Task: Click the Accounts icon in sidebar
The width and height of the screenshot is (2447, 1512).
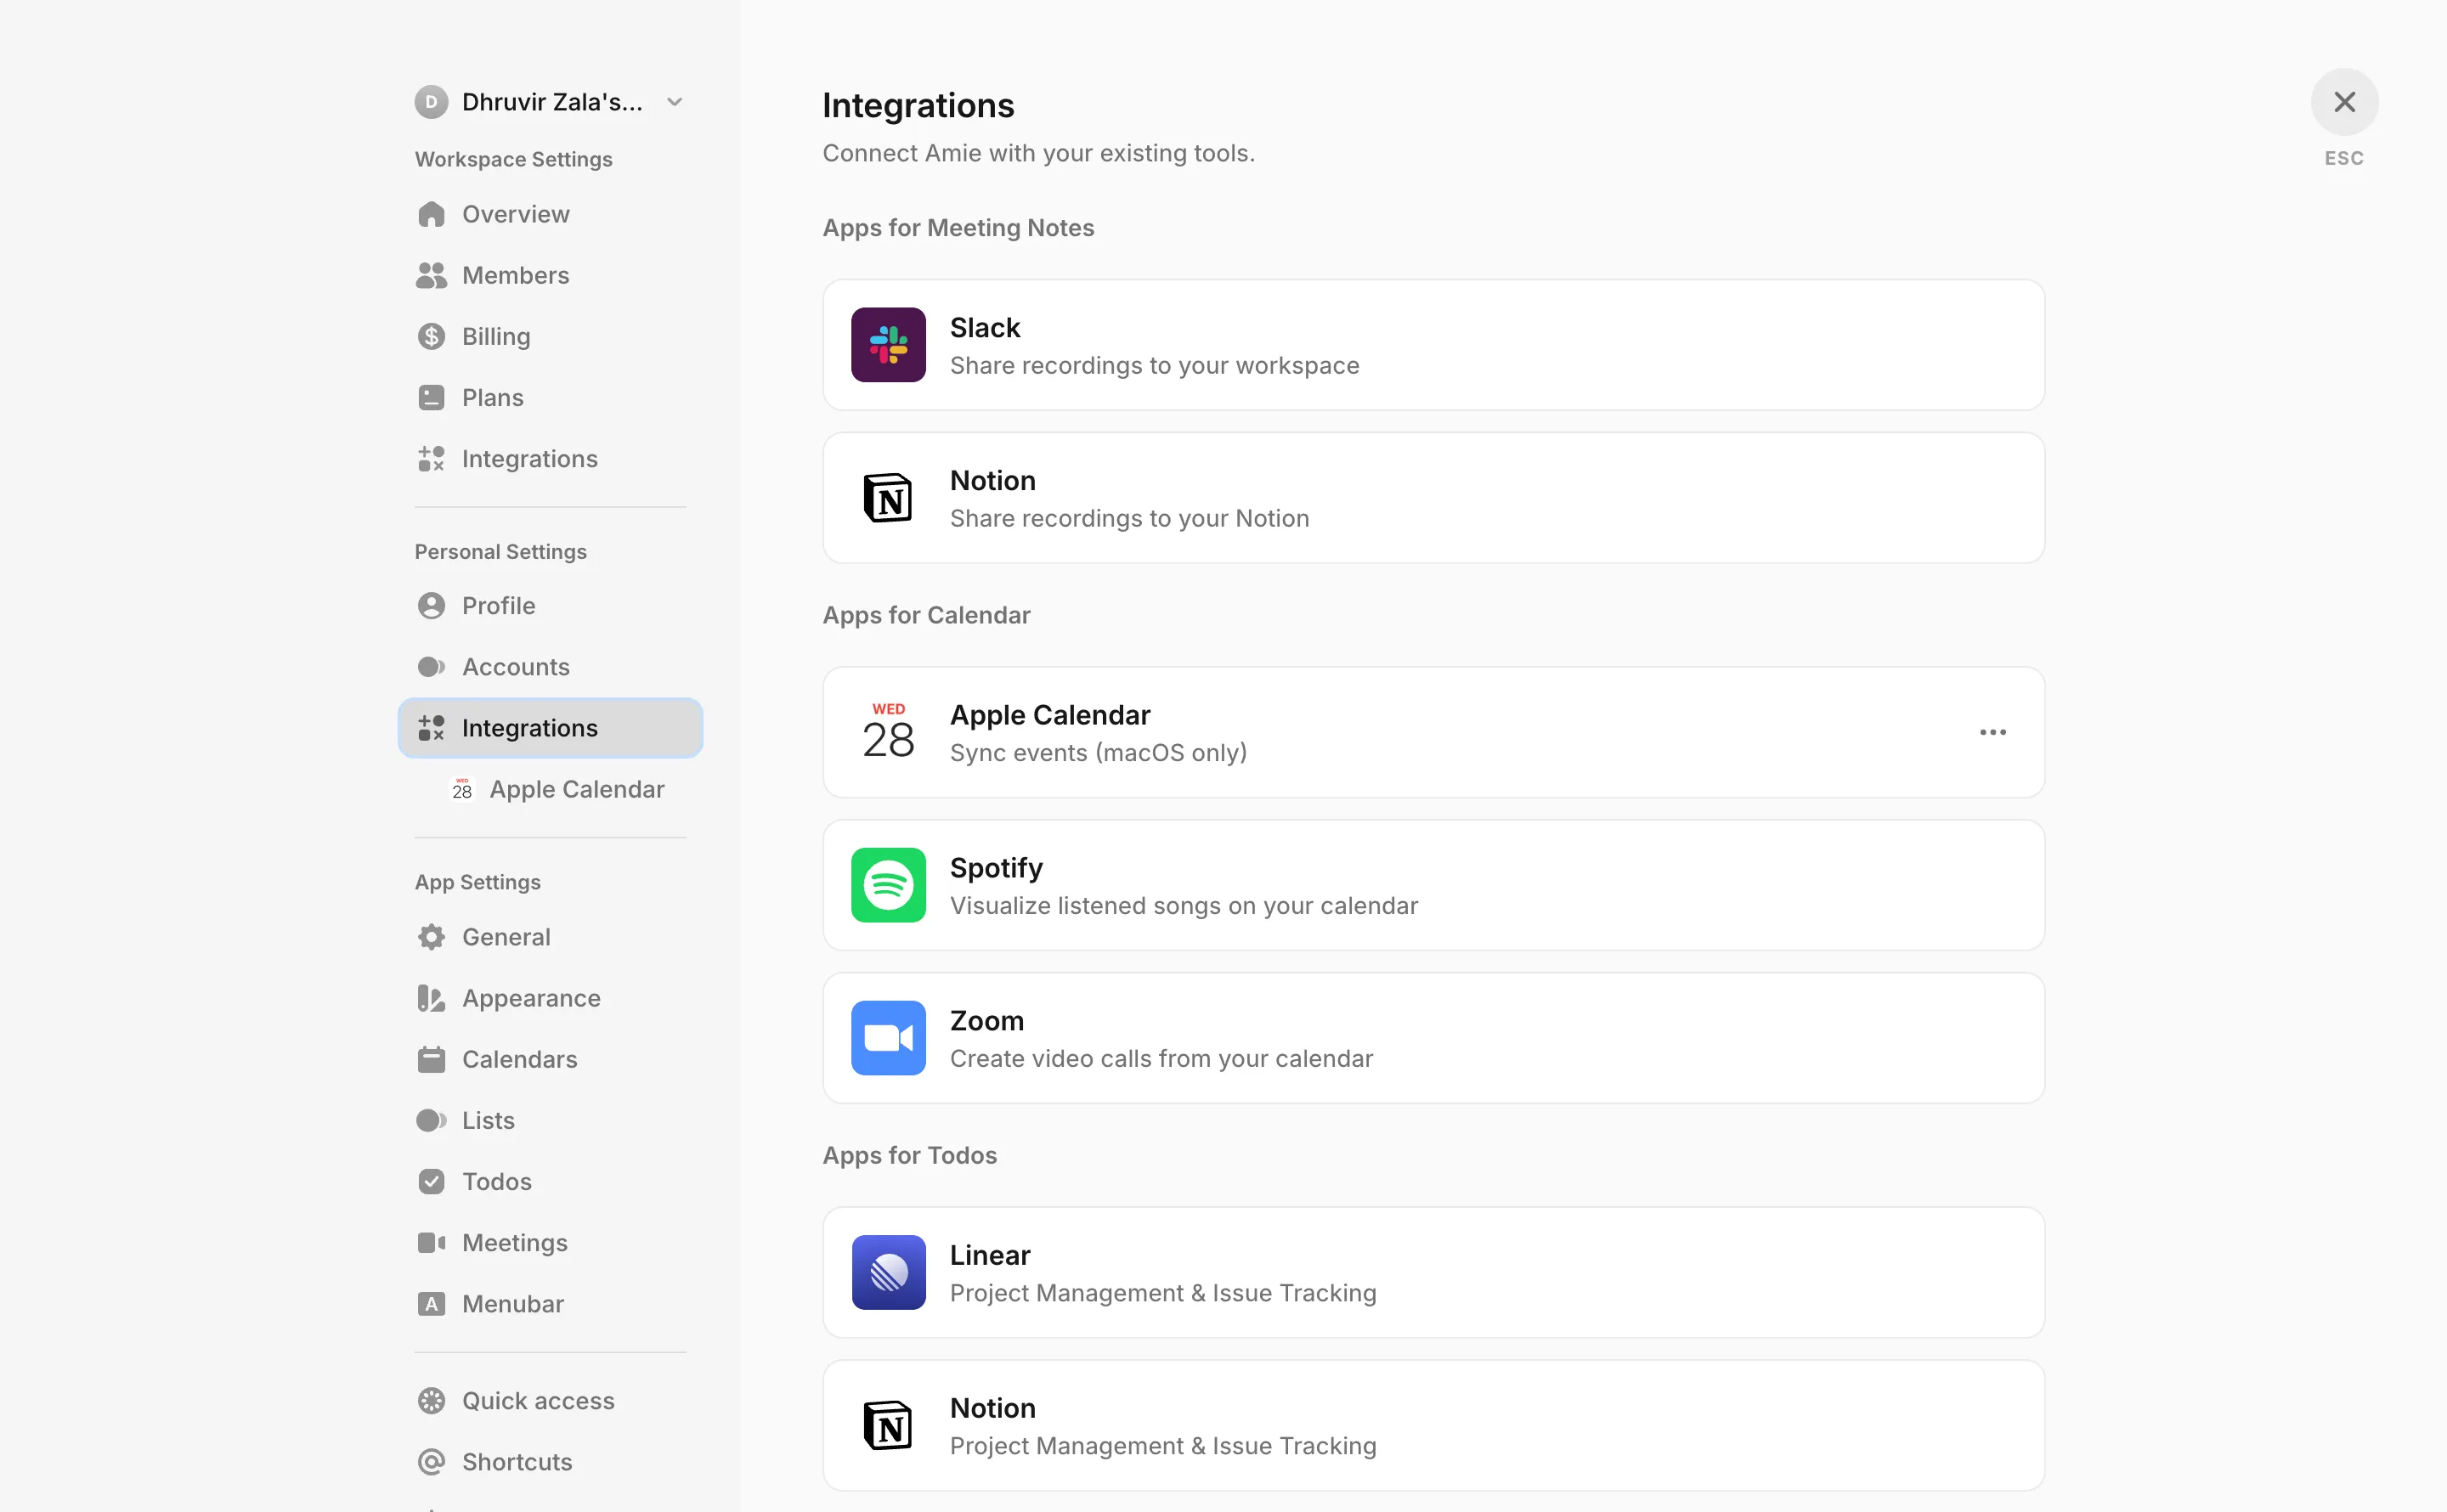Action: (431, 667)
